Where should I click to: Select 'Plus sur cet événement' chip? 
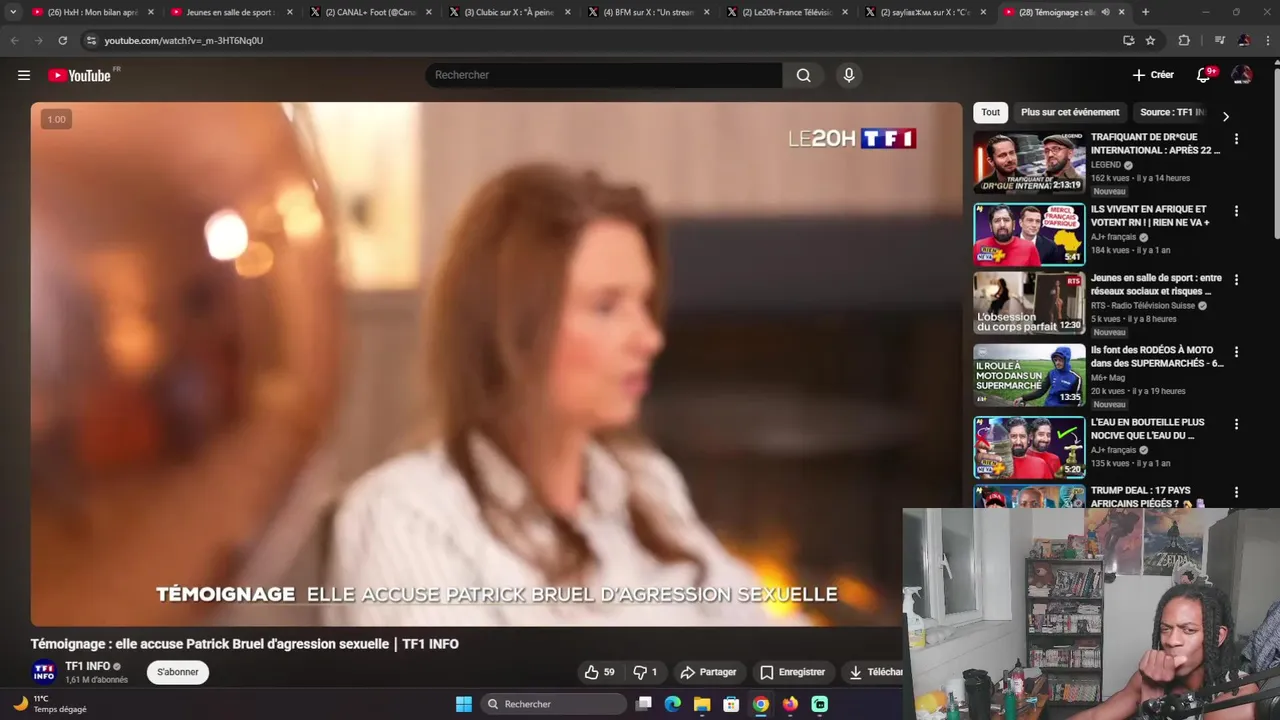1070,112
